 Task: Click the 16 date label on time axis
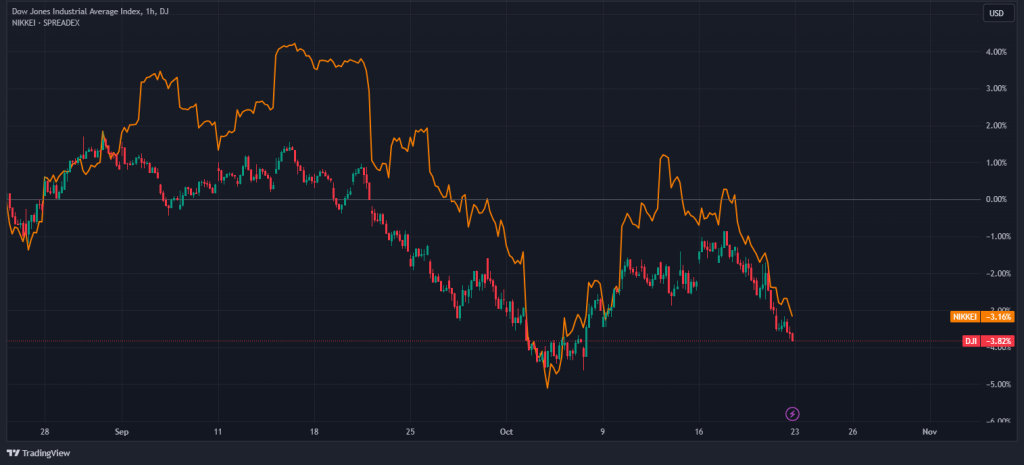pos(699,432)
